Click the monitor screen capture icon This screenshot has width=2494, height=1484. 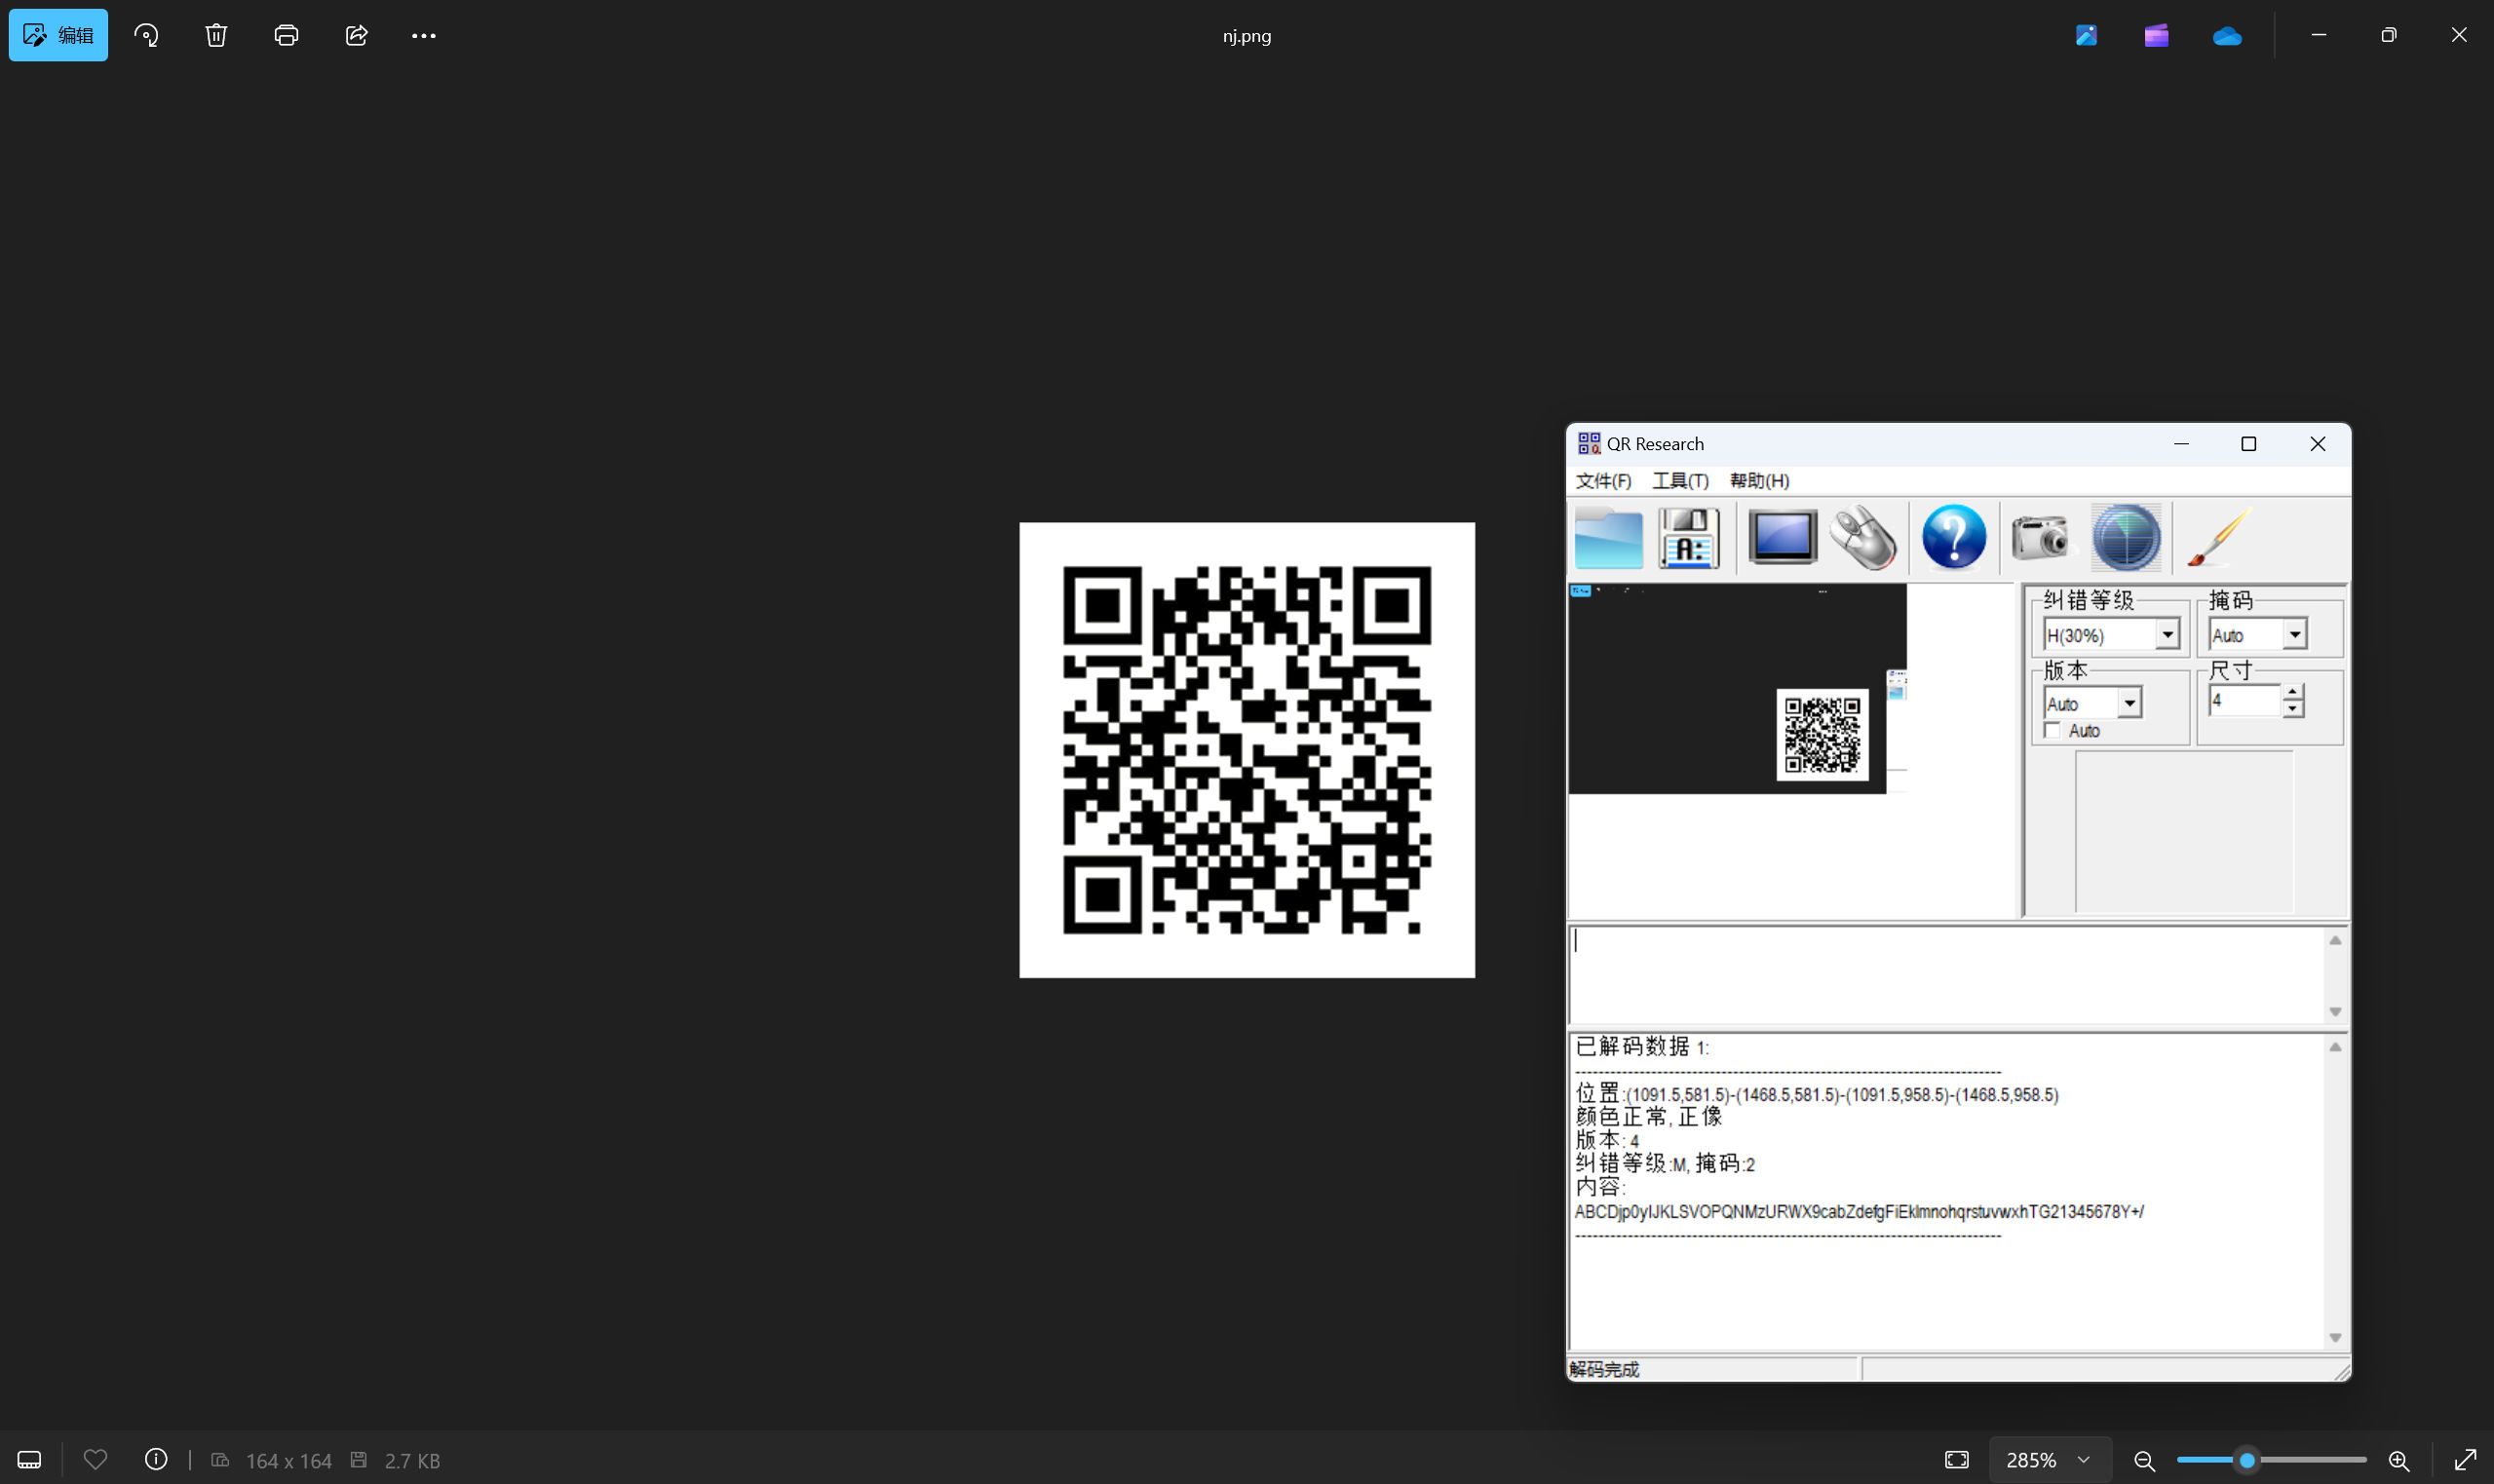[x=1782, y=538]
